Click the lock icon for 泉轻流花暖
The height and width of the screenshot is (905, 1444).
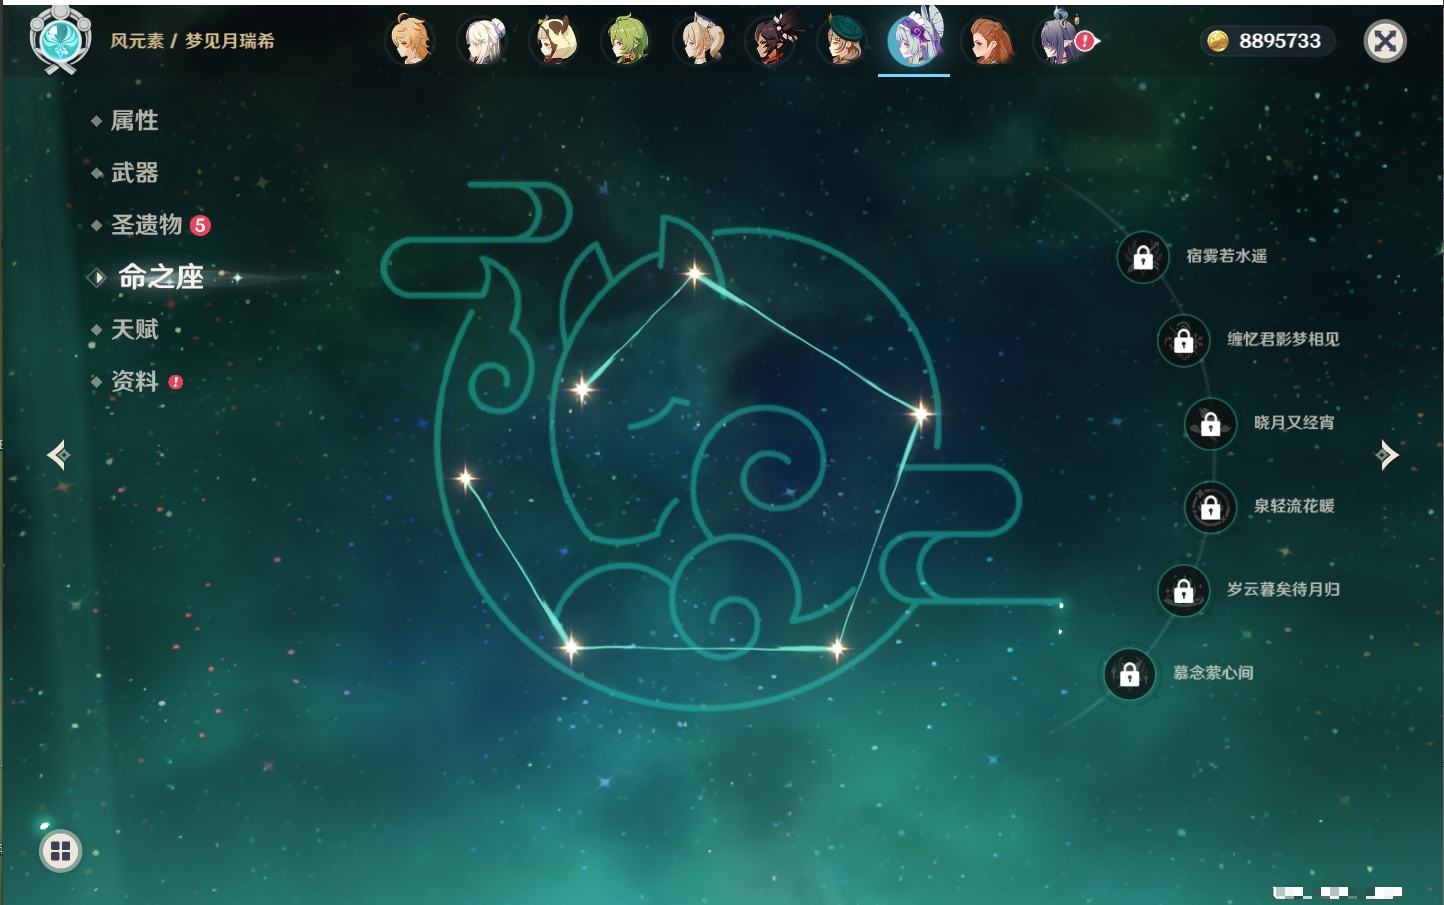pos(1210,507)
